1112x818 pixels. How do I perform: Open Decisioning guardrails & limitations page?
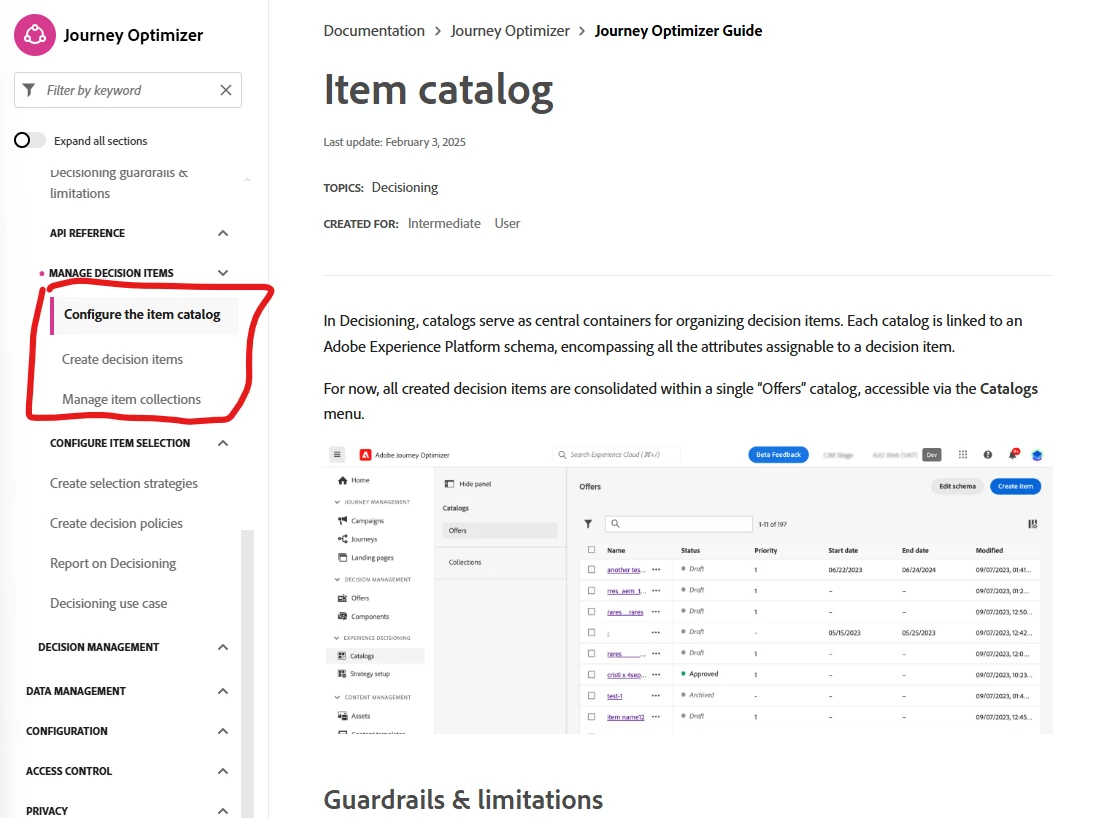pos(118,183)
